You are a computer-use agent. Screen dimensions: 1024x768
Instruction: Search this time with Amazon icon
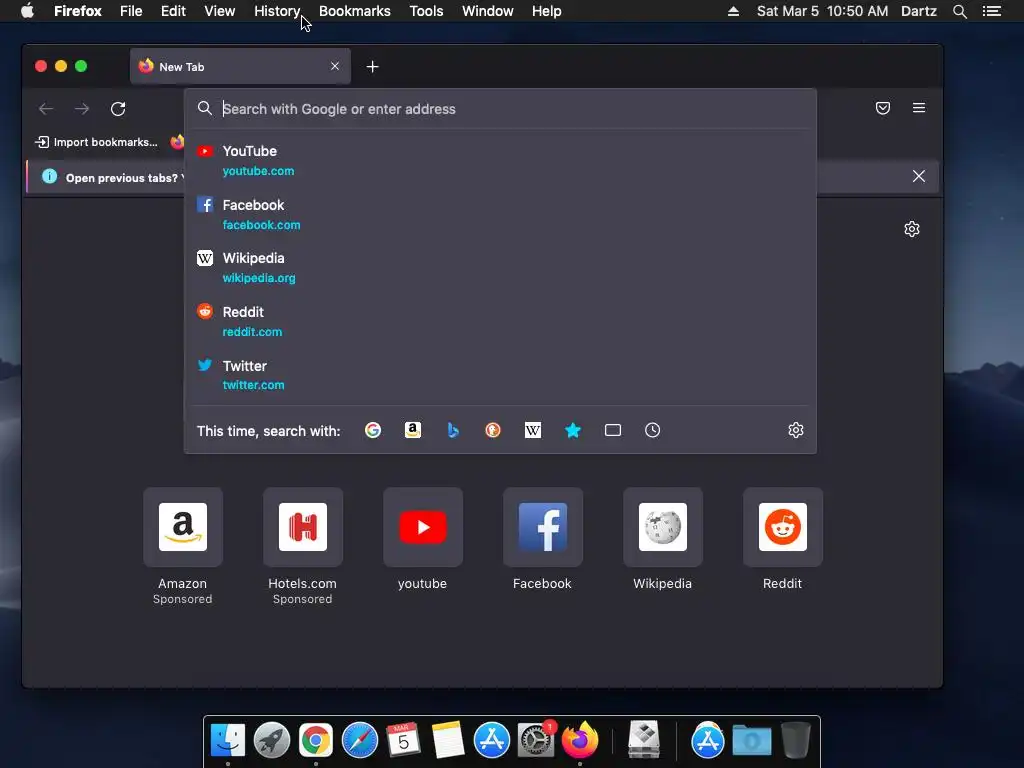coord(413,430)
